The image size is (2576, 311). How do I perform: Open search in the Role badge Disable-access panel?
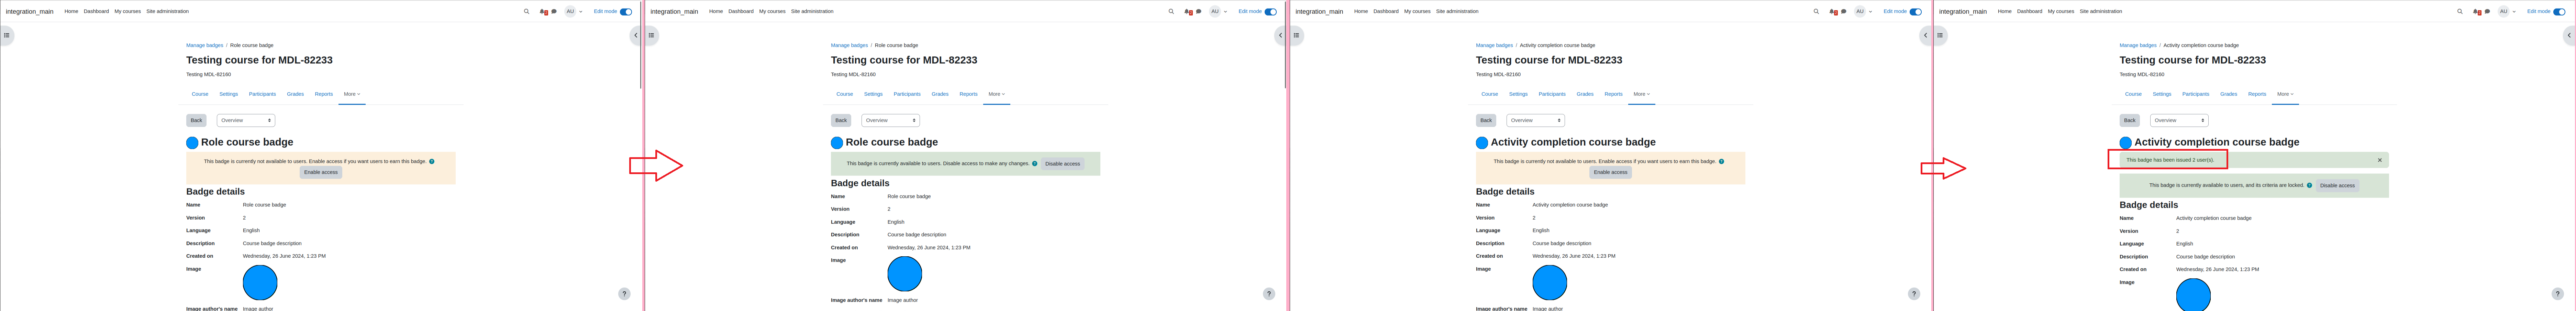pos(1171,12)
